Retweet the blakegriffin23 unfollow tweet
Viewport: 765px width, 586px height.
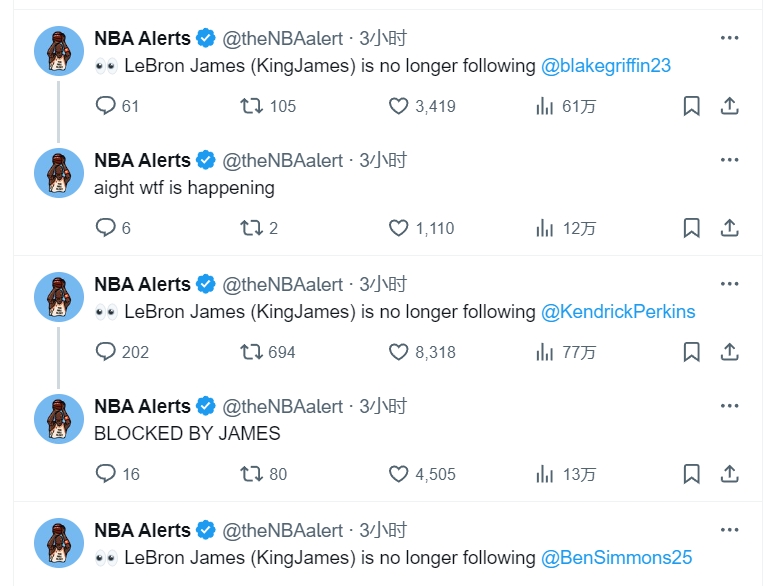click(x=252, y=106)
